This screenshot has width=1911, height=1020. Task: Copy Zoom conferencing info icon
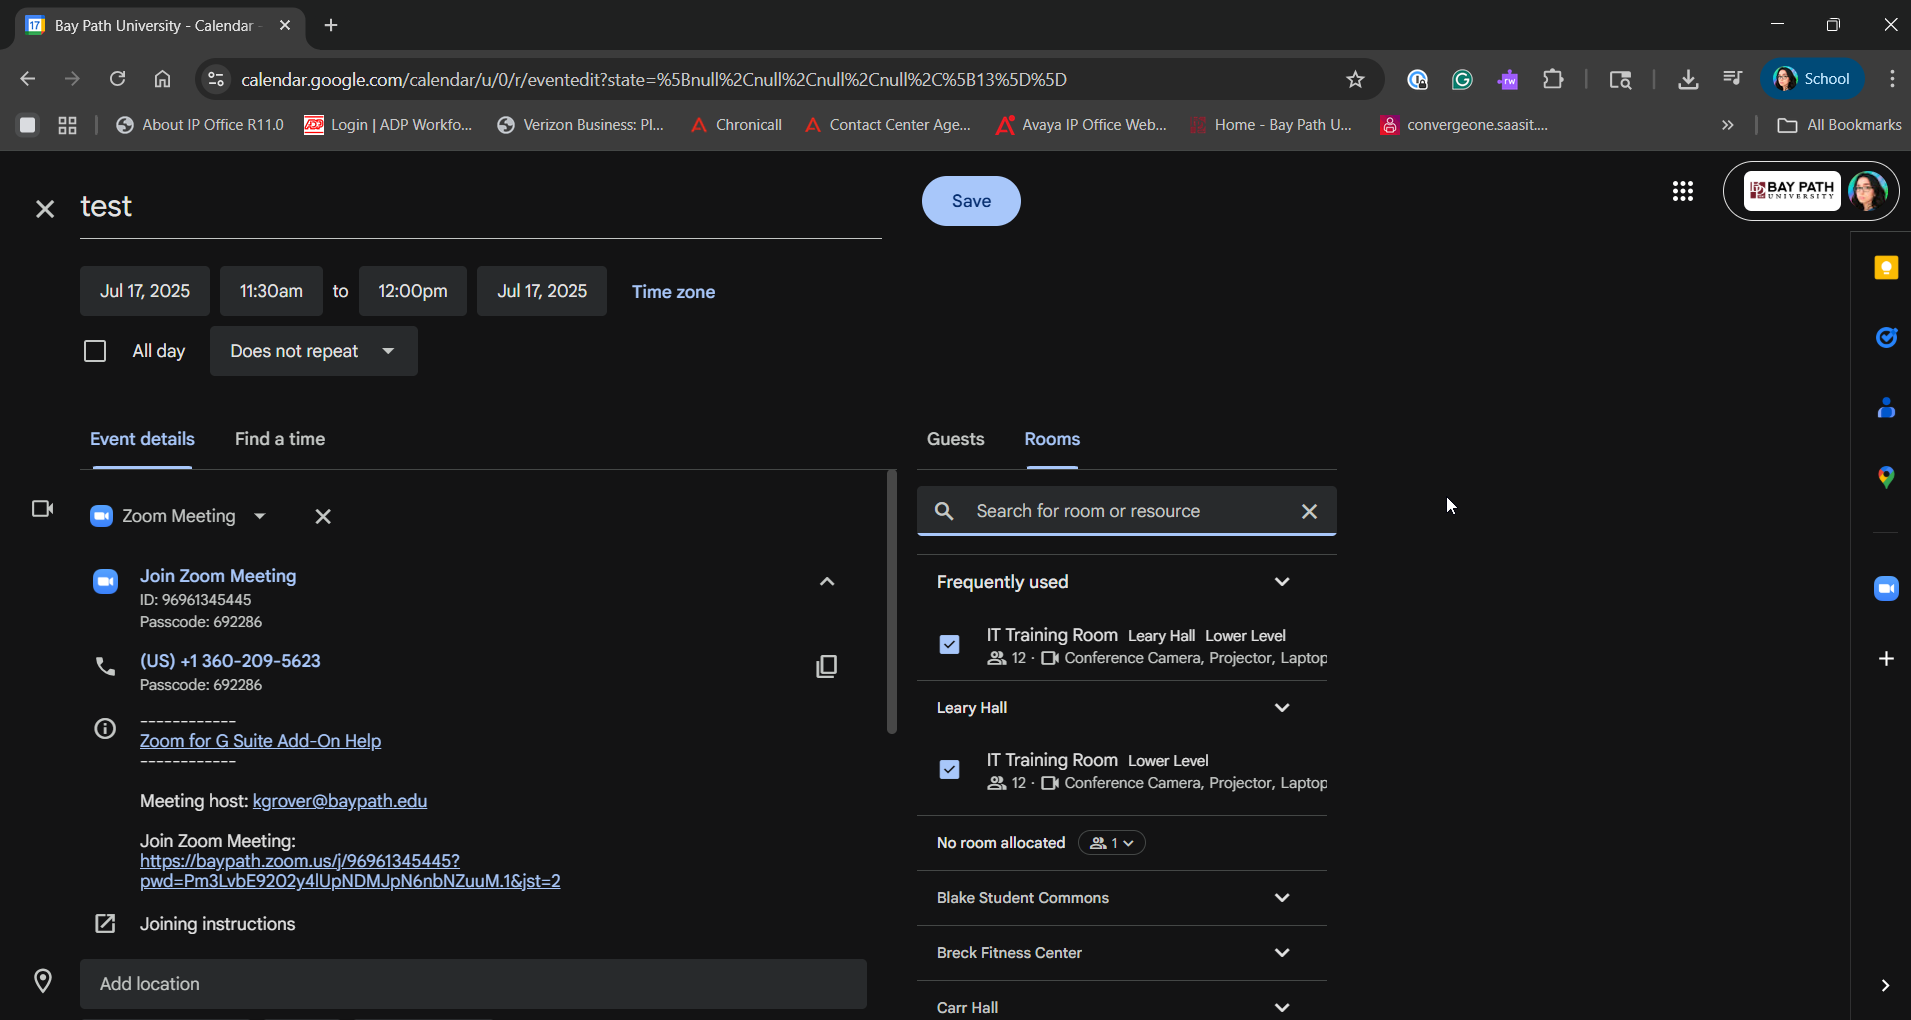point(826,667)
